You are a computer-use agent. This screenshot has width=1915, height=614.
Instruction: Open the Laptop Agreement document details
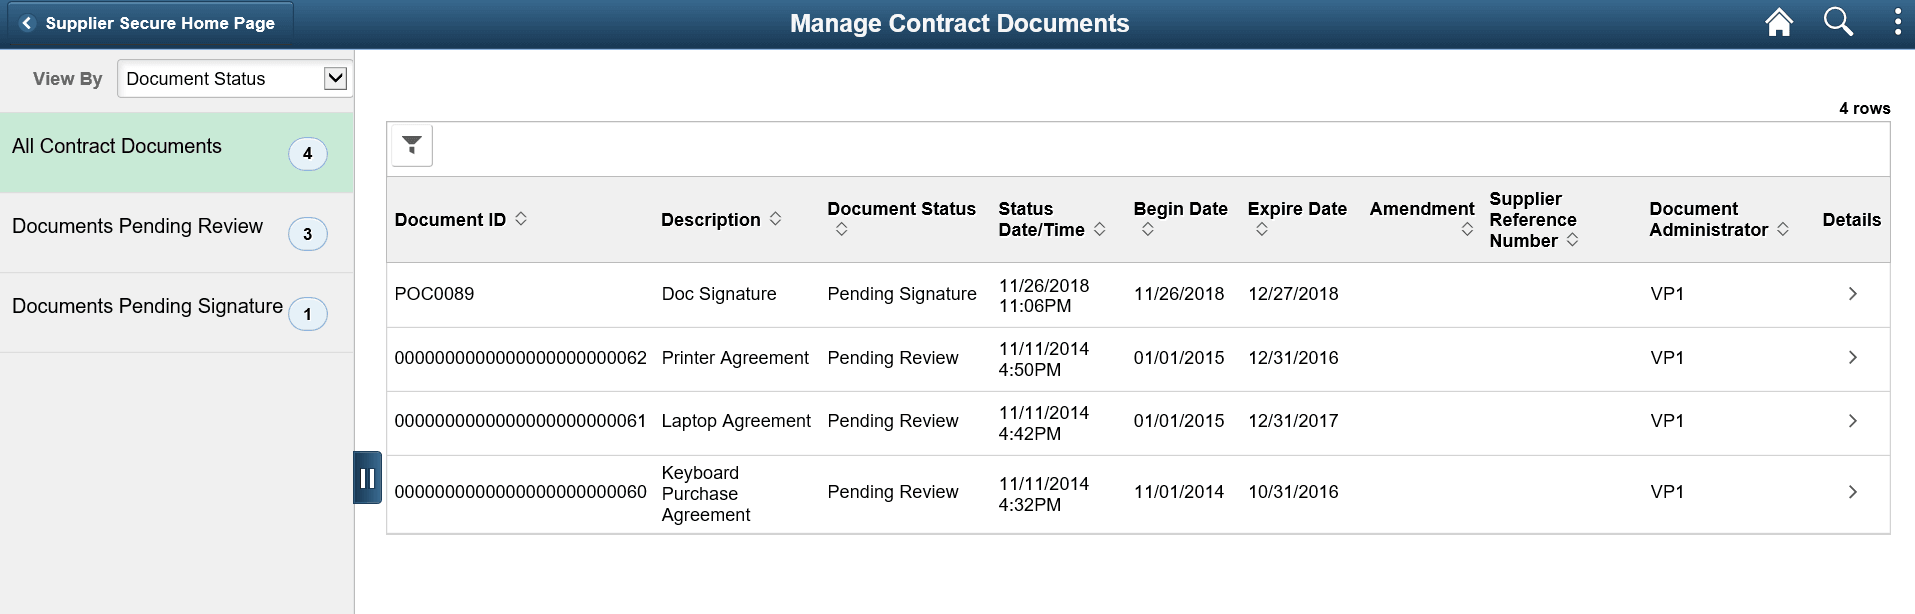(1852, 421)
